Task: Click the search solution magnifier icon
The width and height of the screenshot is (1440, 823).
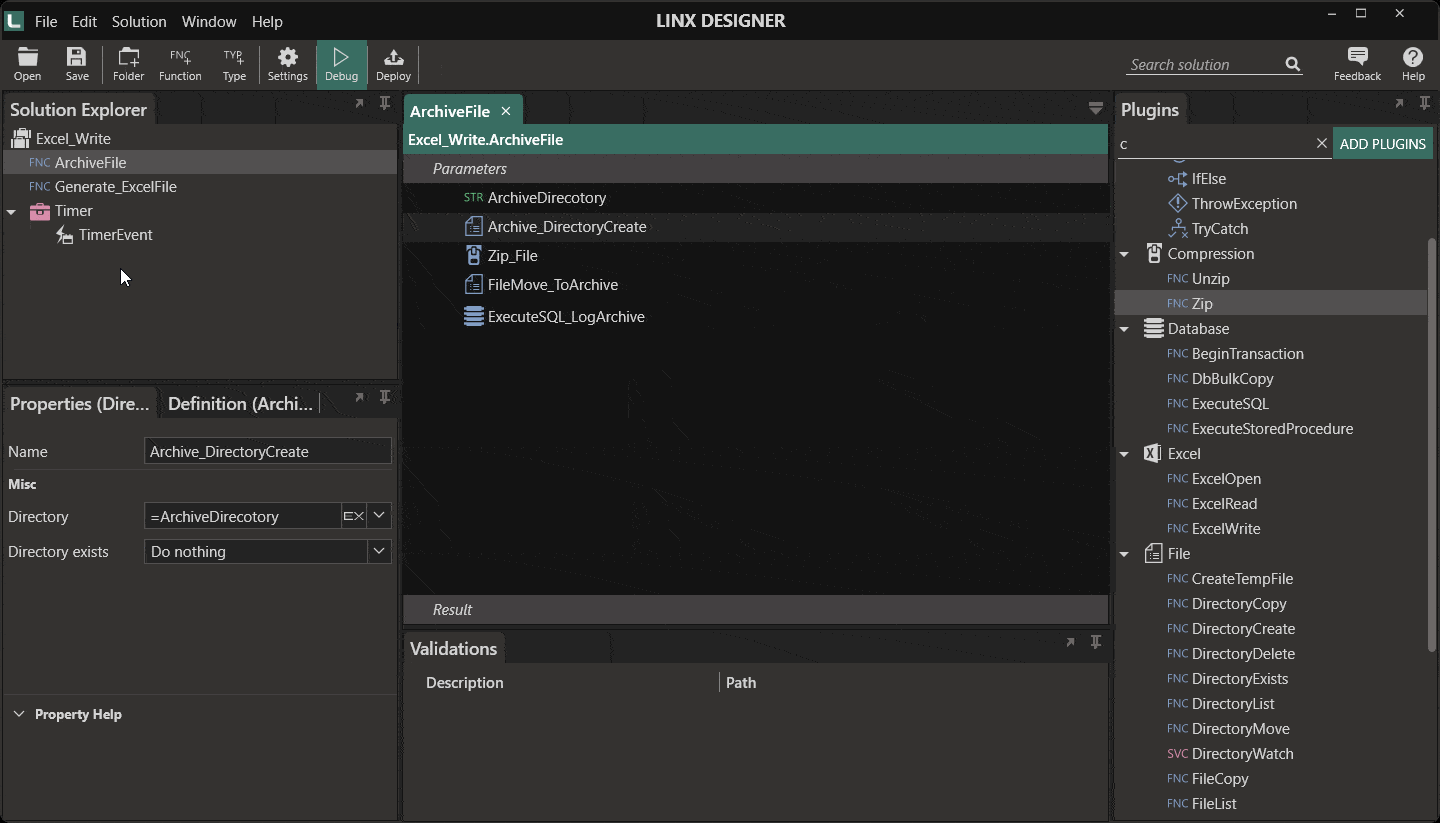Action: coord(1293,64)
